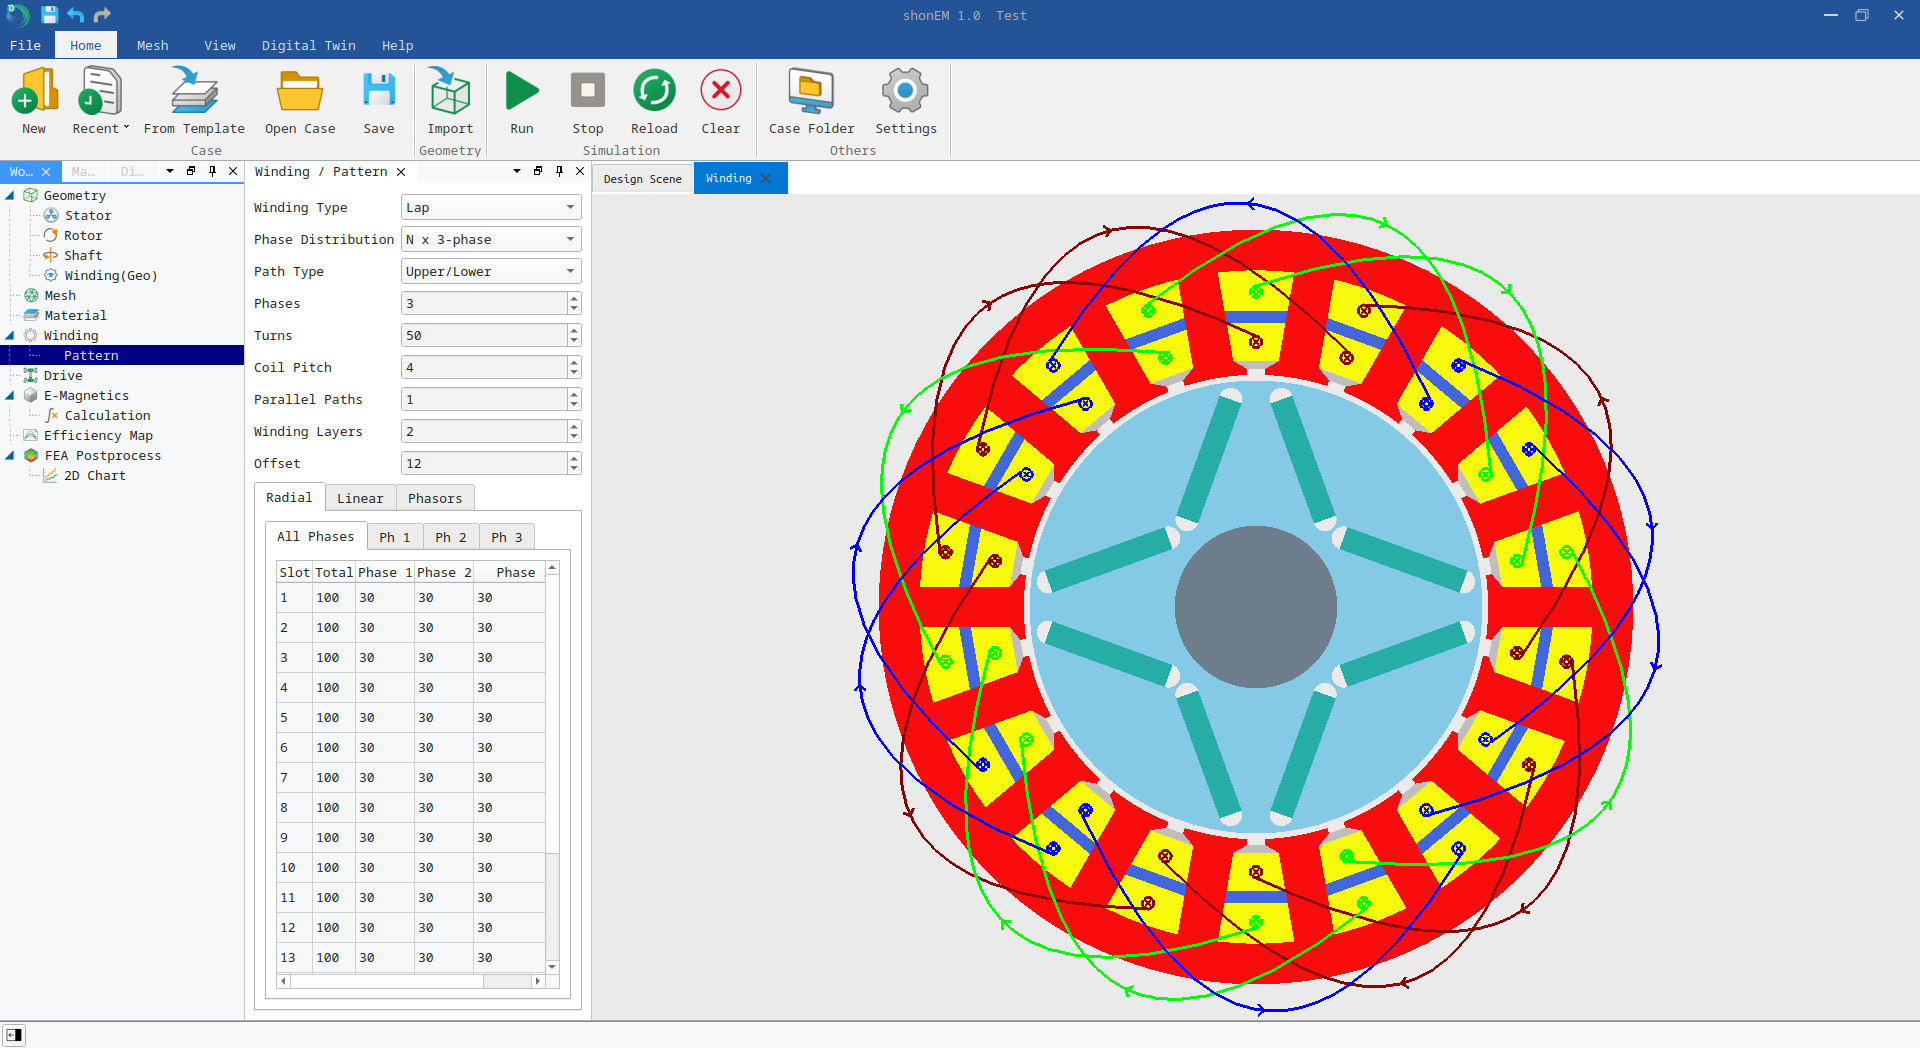Click the Slot column header
1920x1048 pixels.
pos(294,572)
